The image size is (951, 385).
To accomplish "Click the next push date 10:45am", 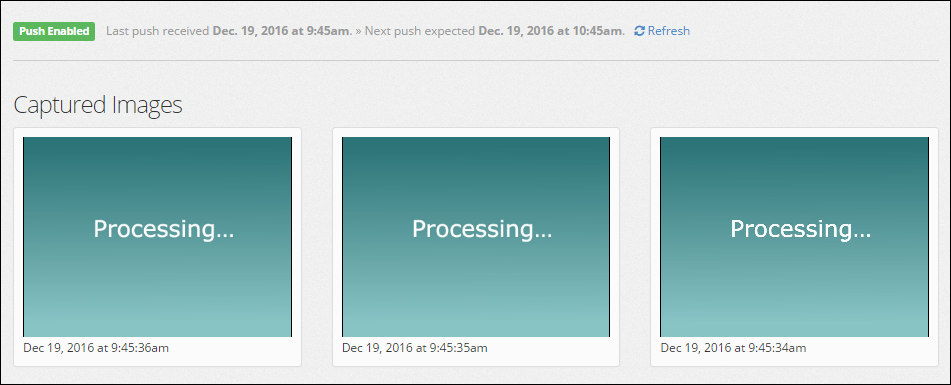I will tap(551, 31).
